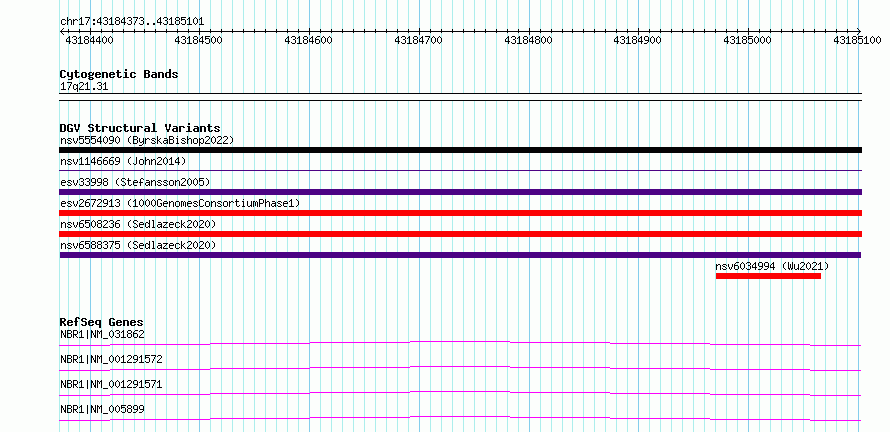Select the DGV Structural Variants heading

pyautogui.click(x=140, y=128)
